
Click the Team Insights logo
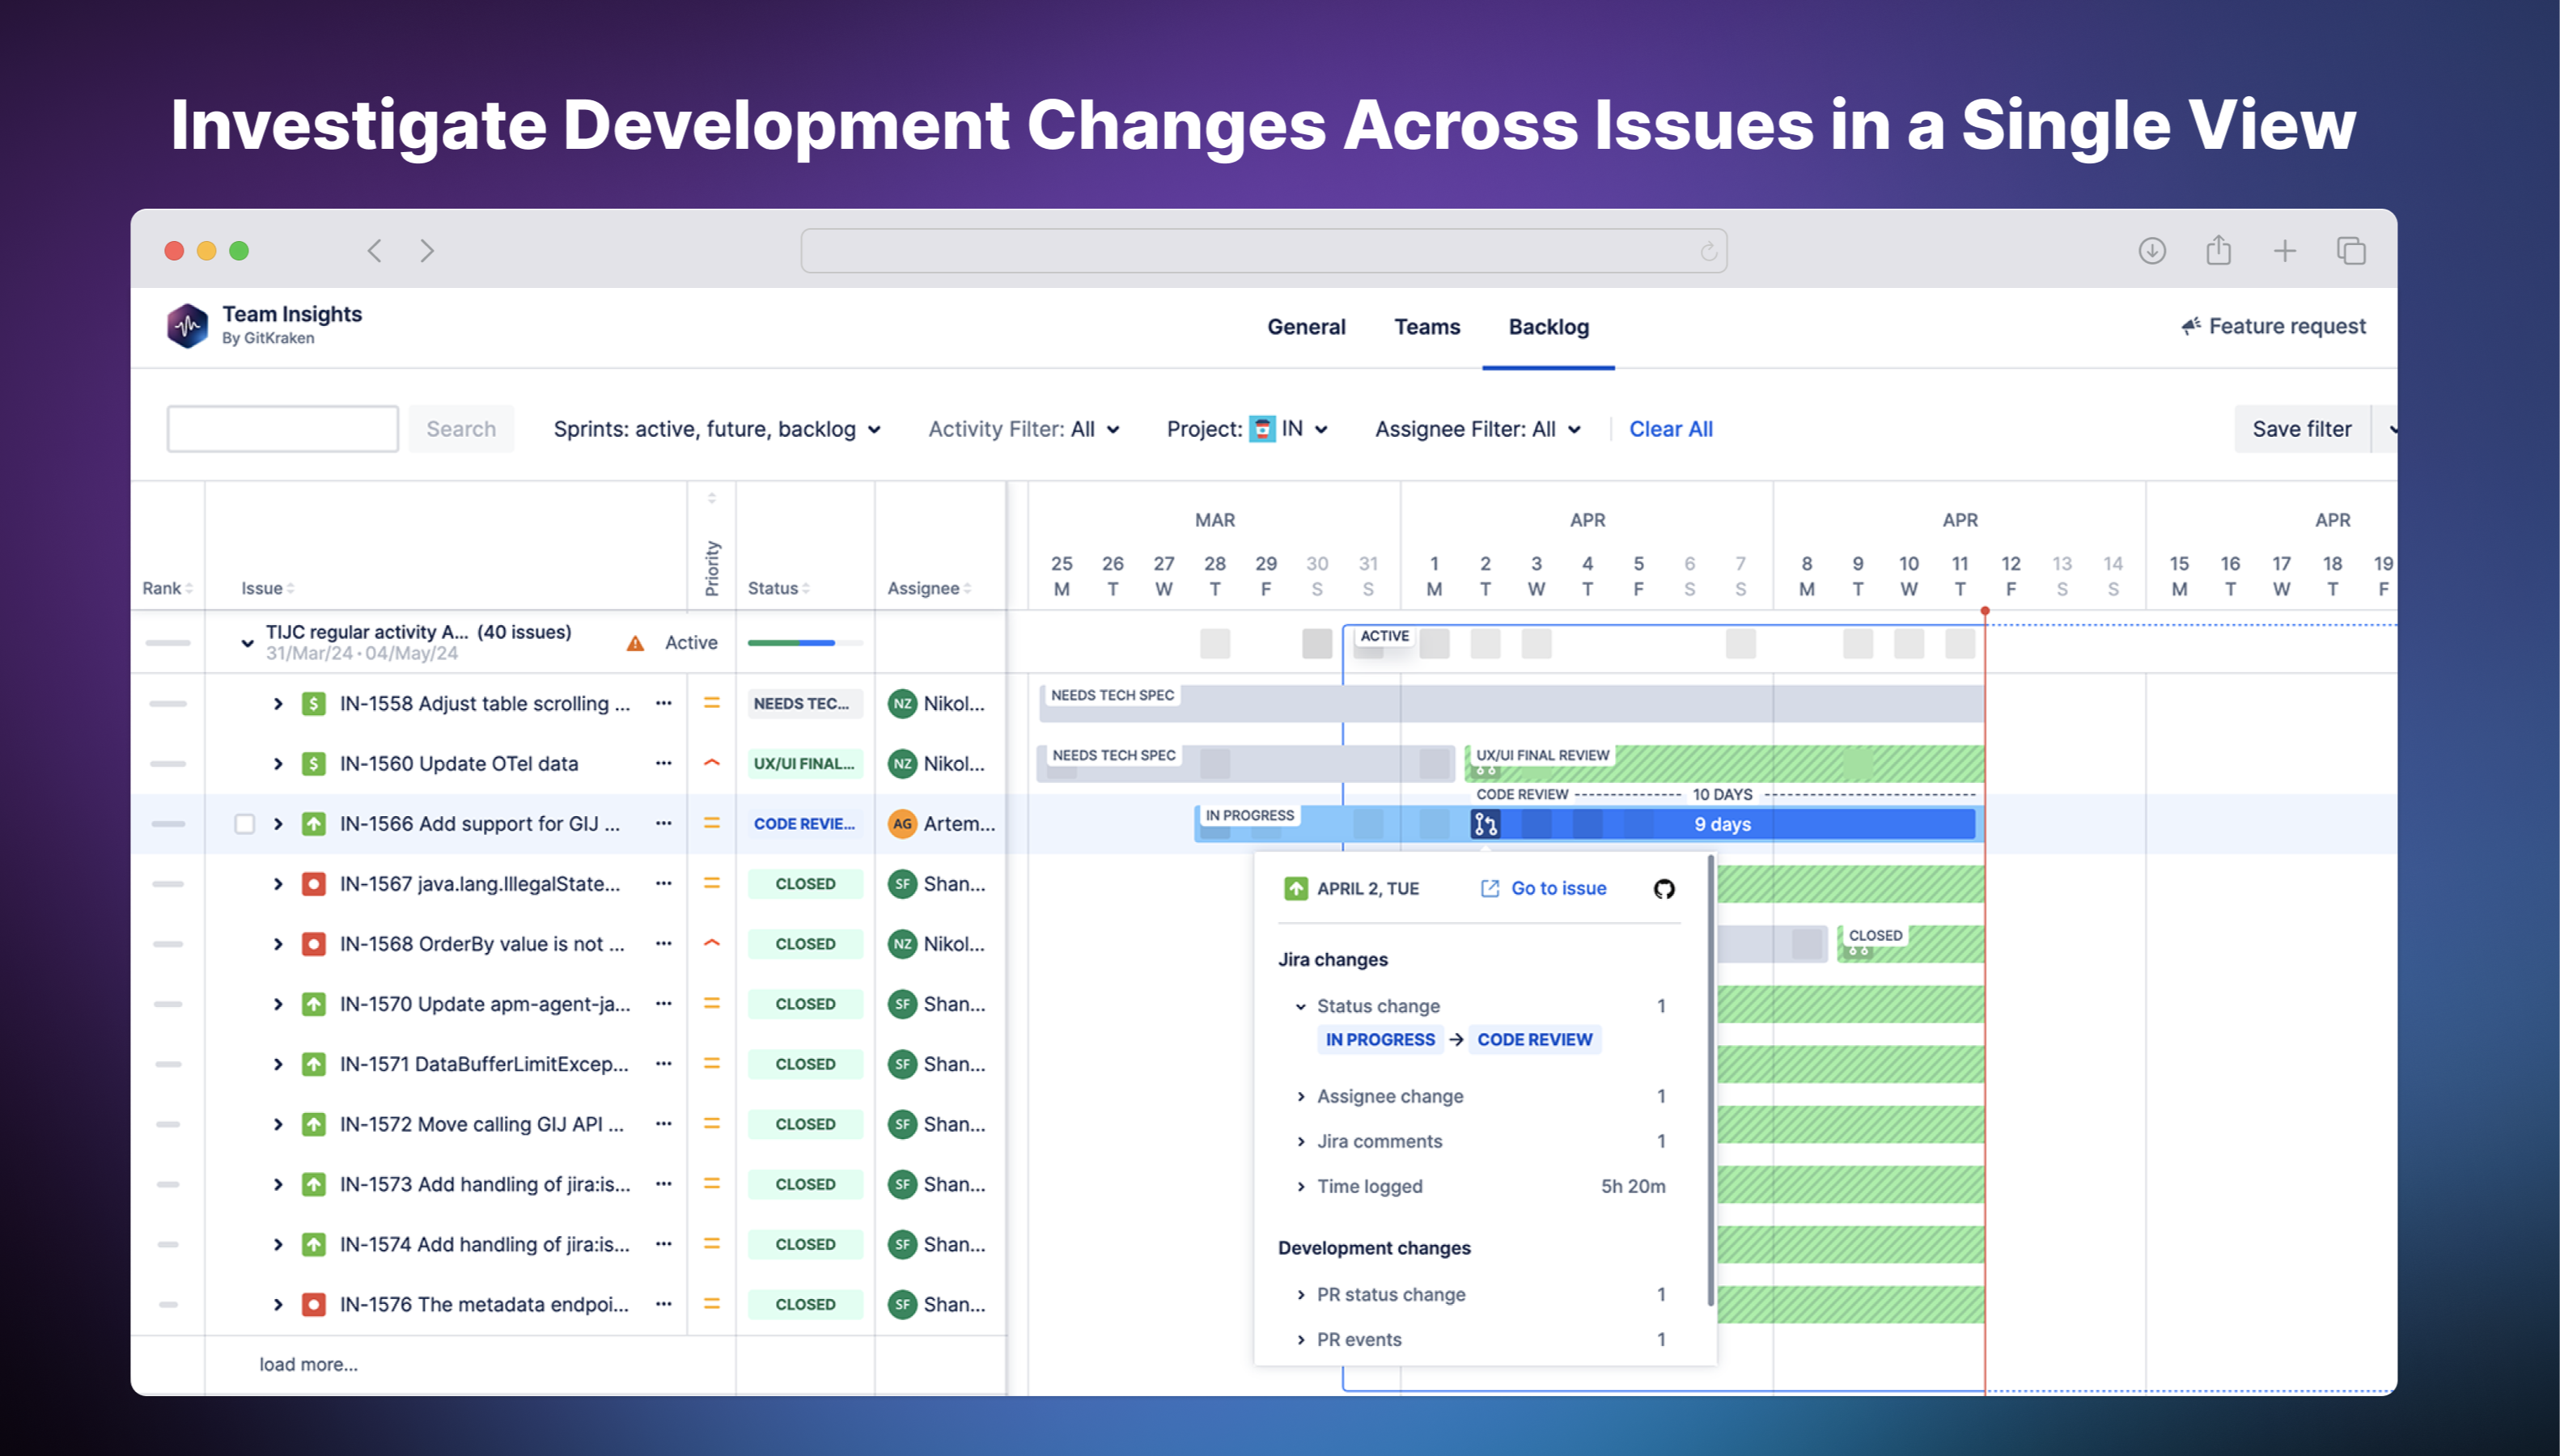click(188, 326)
